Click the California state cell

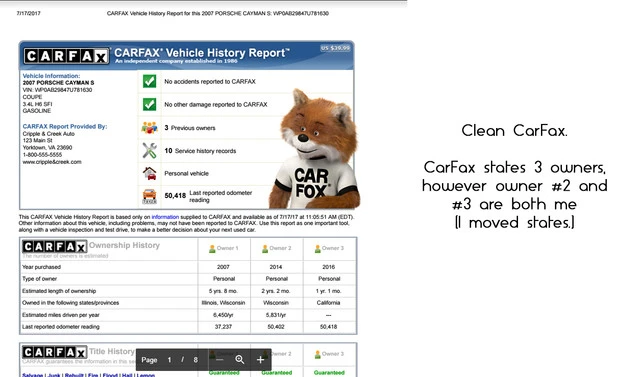pyautogui.click(x=329, y=303)
